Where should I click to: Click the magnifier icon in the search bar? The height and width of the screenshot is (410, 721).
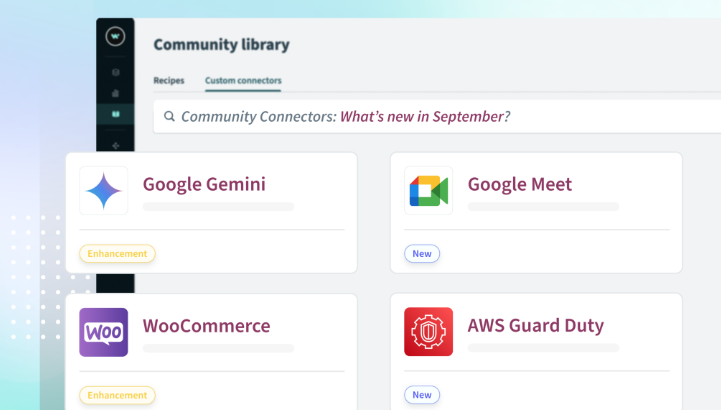point(169,117)
